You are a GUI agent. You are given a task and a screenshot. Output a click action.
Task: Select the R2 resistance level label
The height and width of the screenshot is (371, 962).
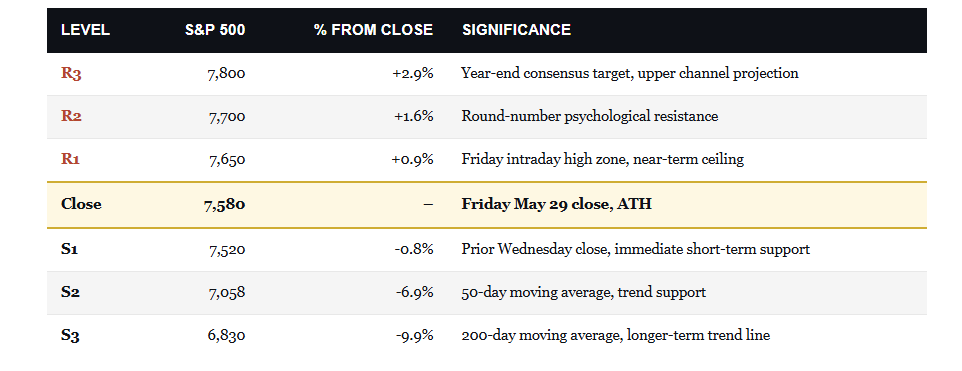[x=71, y=117]
